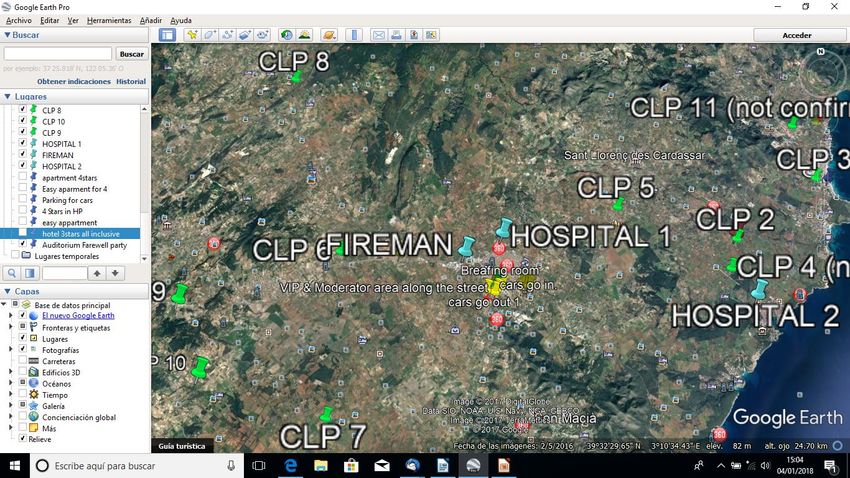The image size is (850, 478).
Task: Collapse the Buscar panel
Action: (7, 35)
